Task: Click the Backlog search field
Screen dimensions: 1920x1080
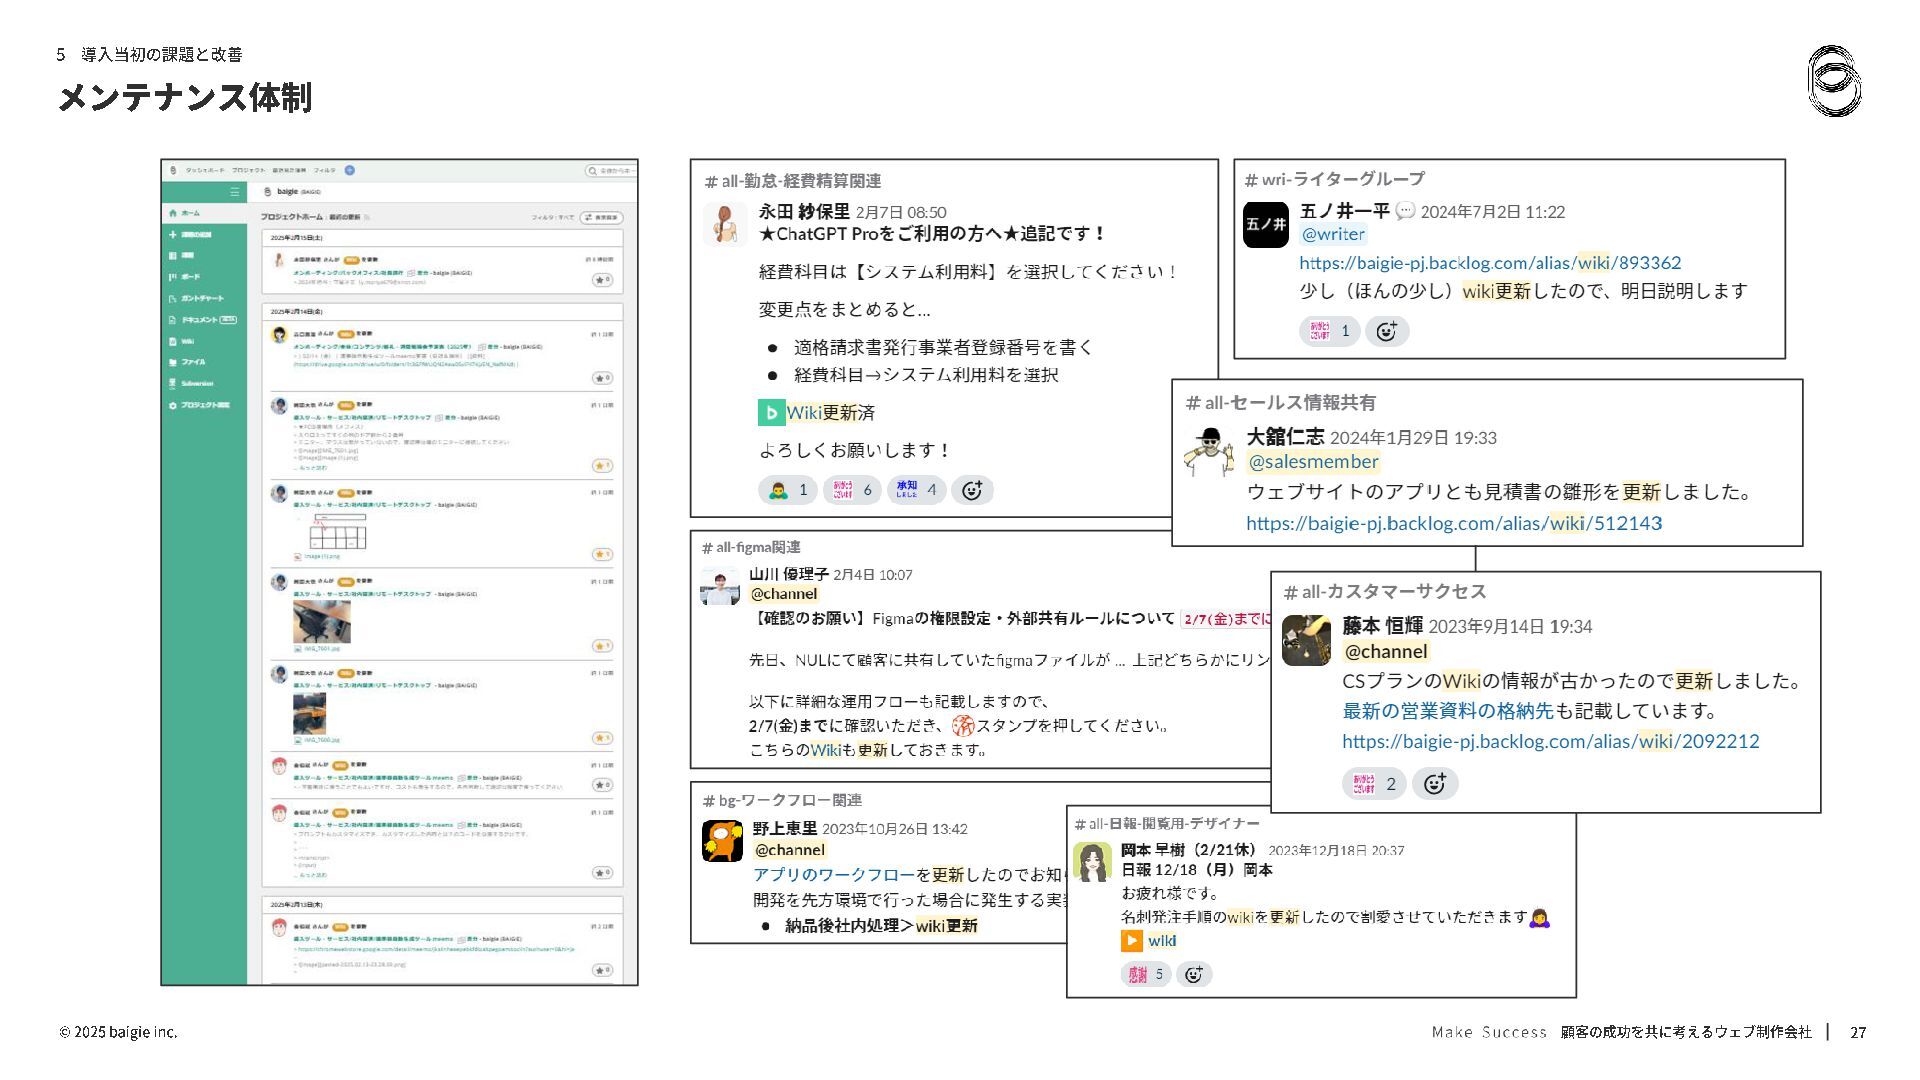Action: pyautogui.click(x=612, y=171)
